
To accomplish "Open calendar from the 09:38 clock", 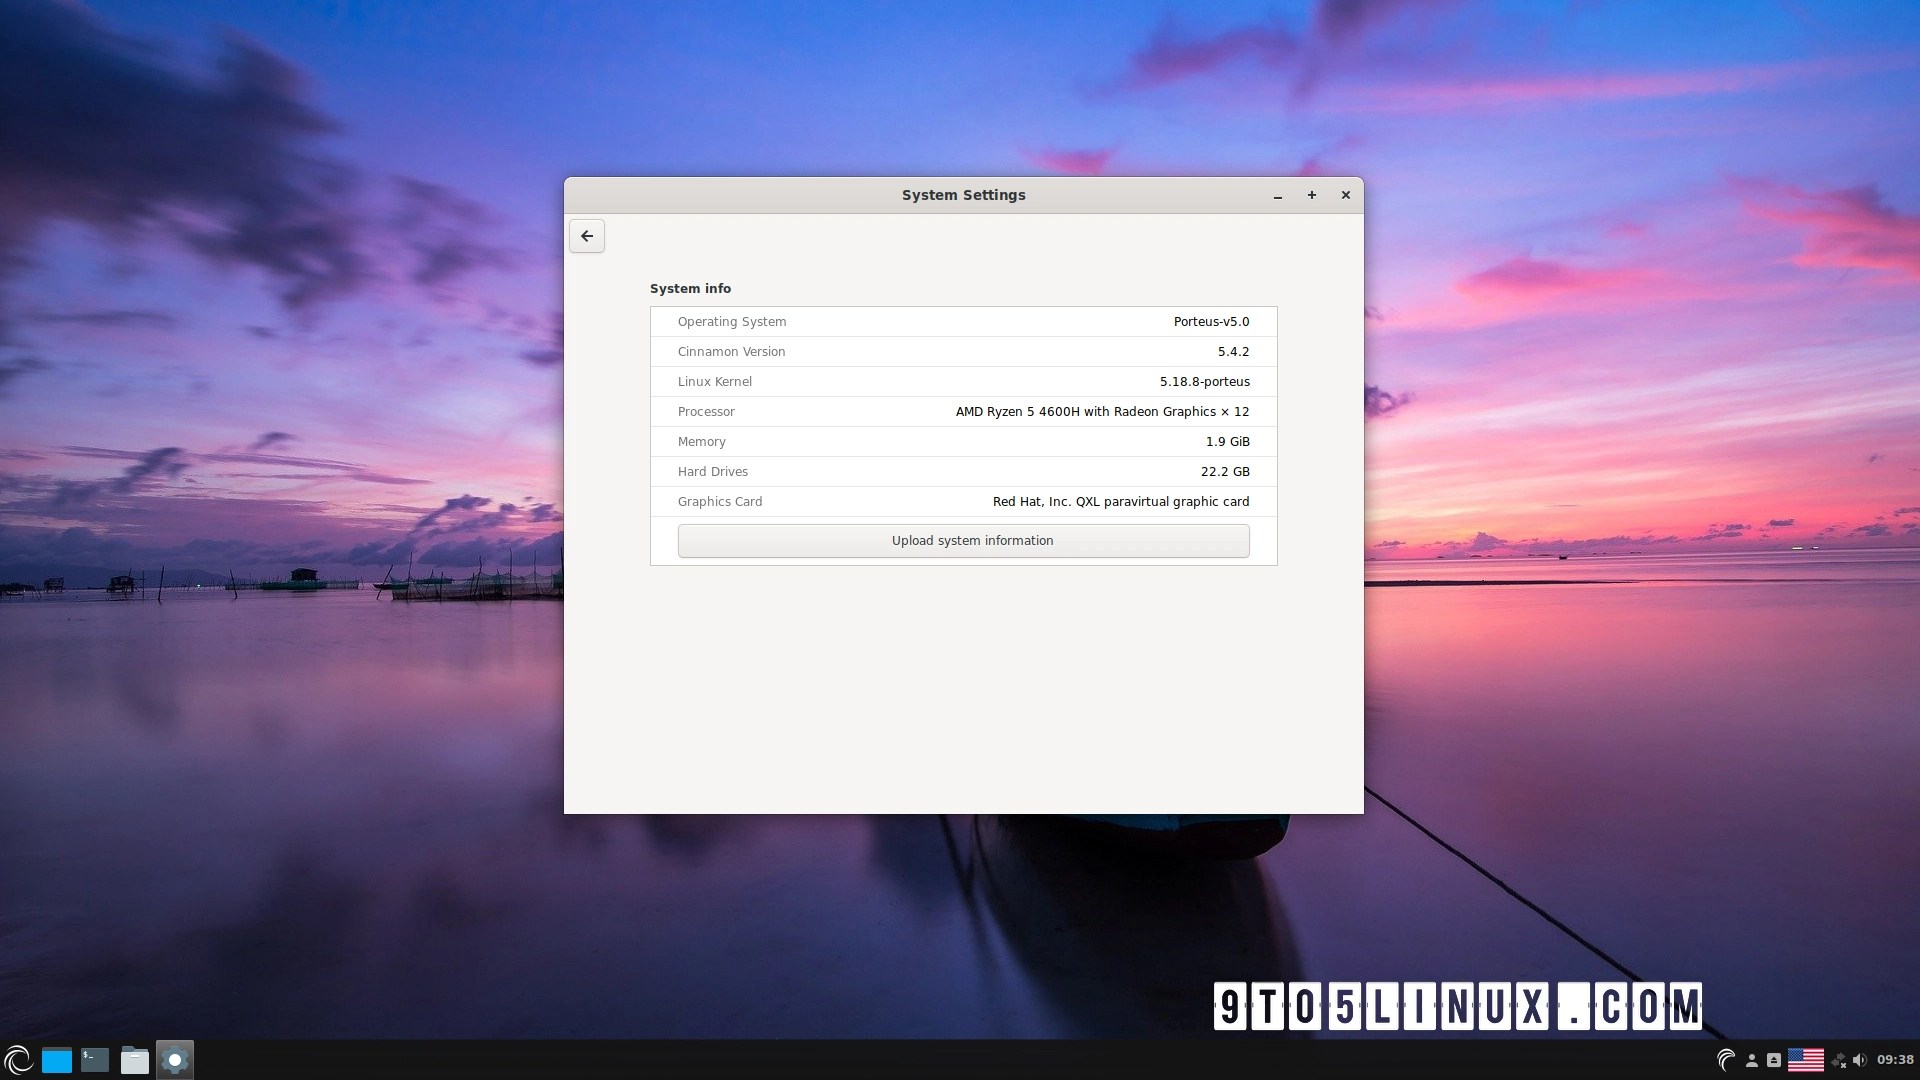I will point(1894,1060).
